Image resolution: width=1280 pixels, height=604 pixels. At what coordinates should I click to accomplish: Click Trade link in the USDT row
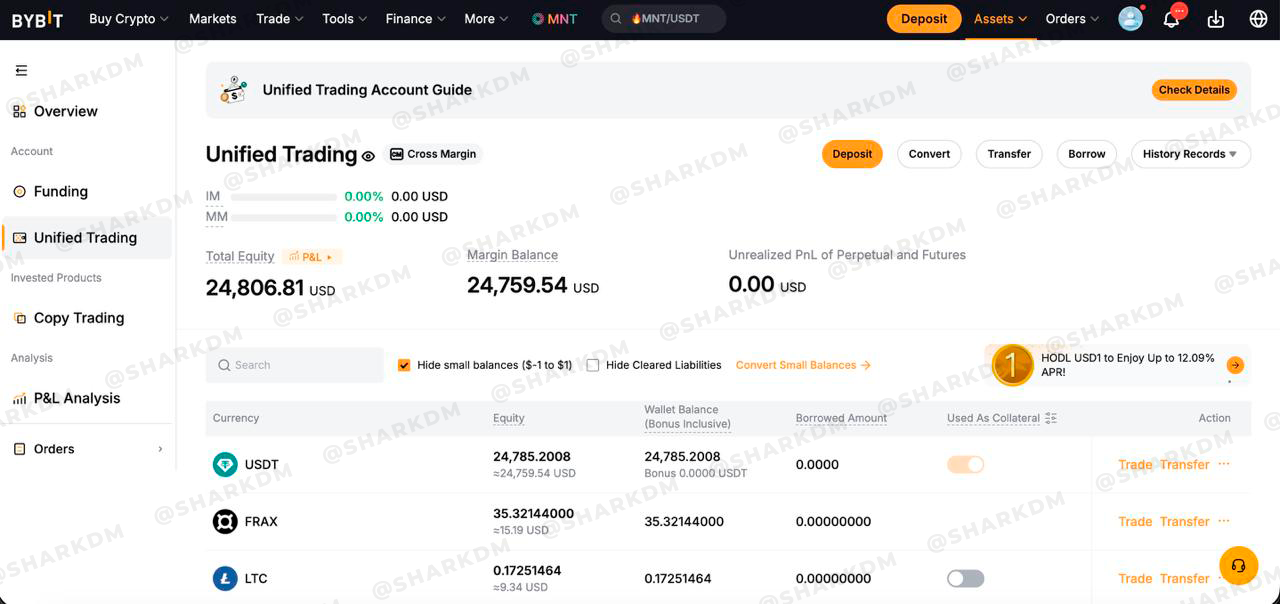[x=1135, y=464]
